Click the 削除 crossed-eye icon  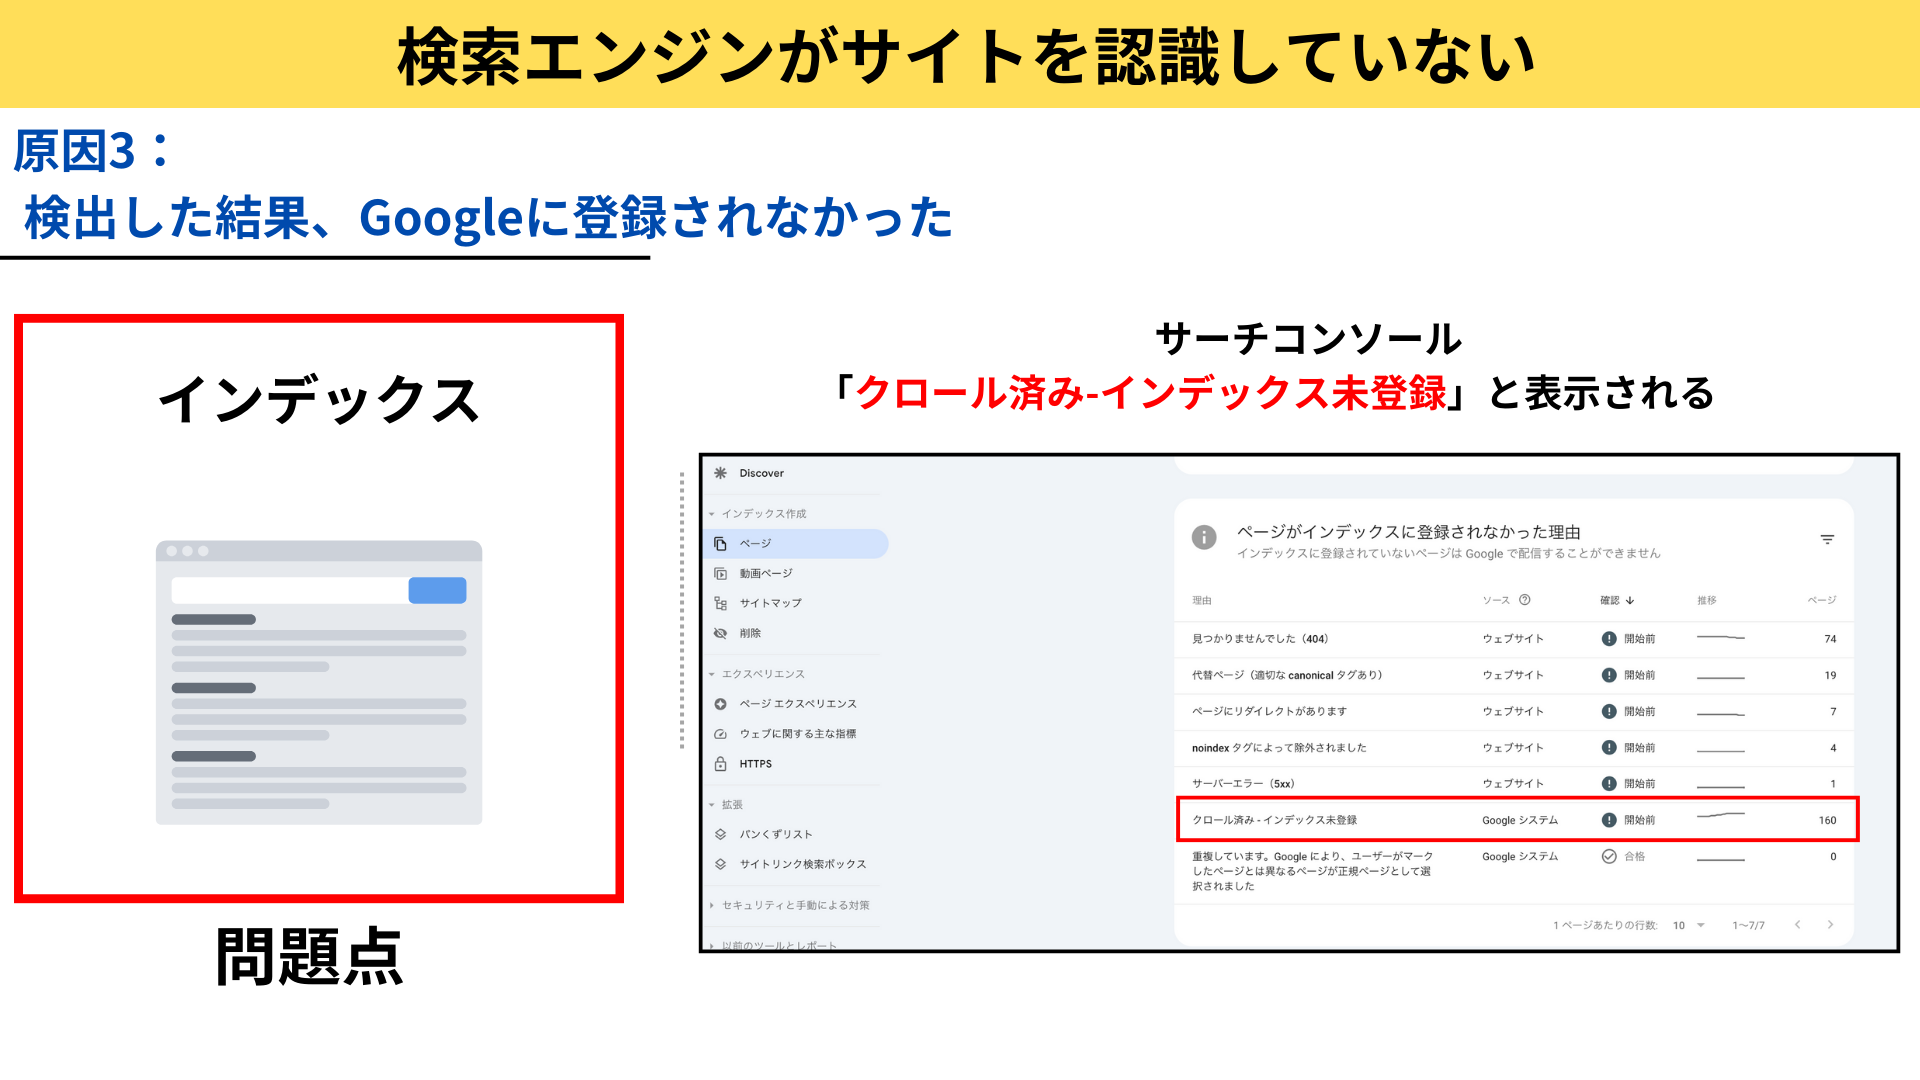click(720, 634)
